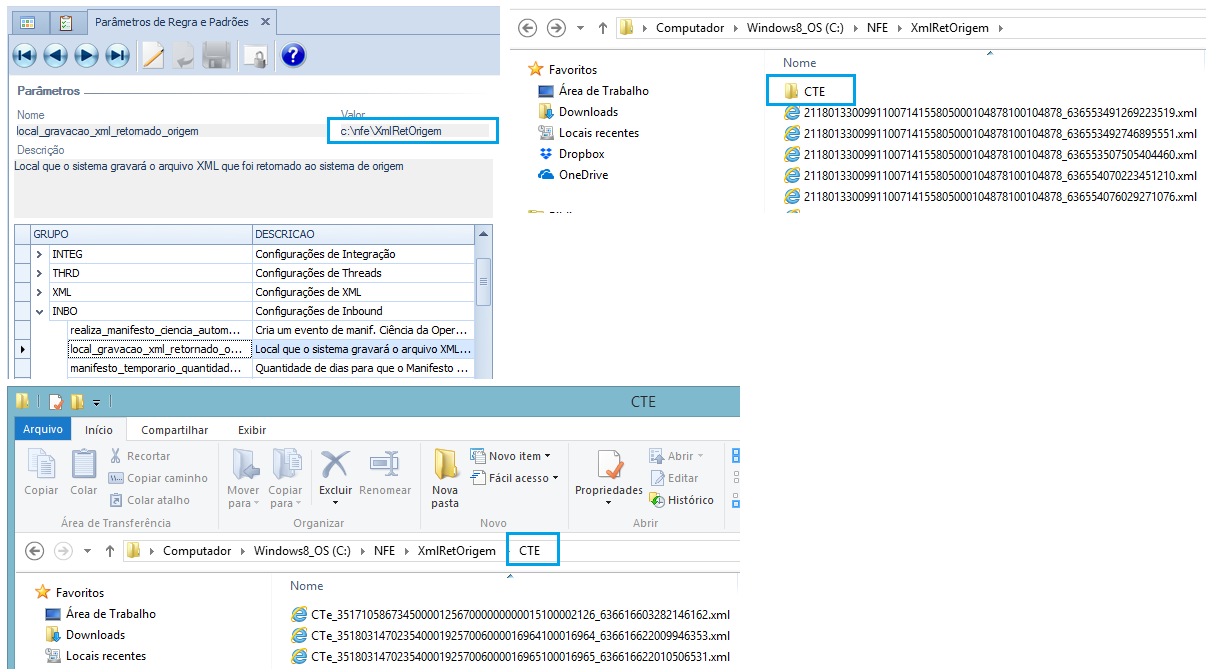Click the pencil edit icon

pos(153,56)
